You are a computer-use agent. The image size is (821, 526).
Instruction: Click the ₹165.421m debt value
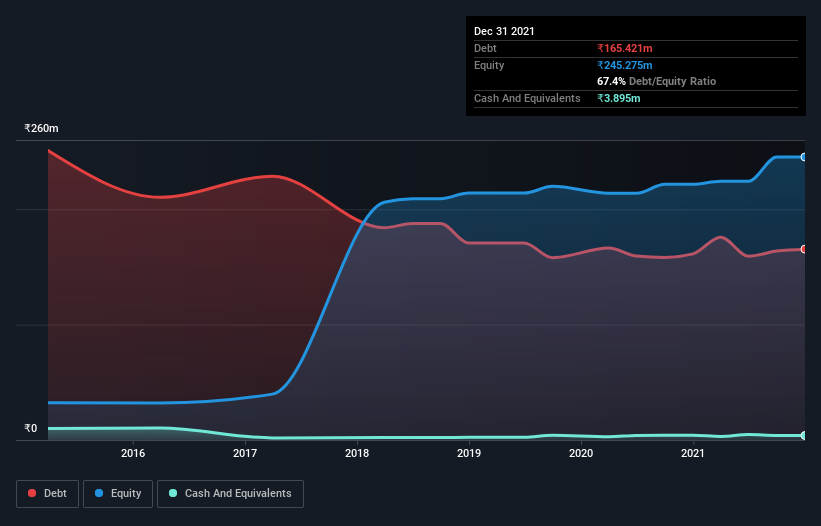click(x=625, y=48)
